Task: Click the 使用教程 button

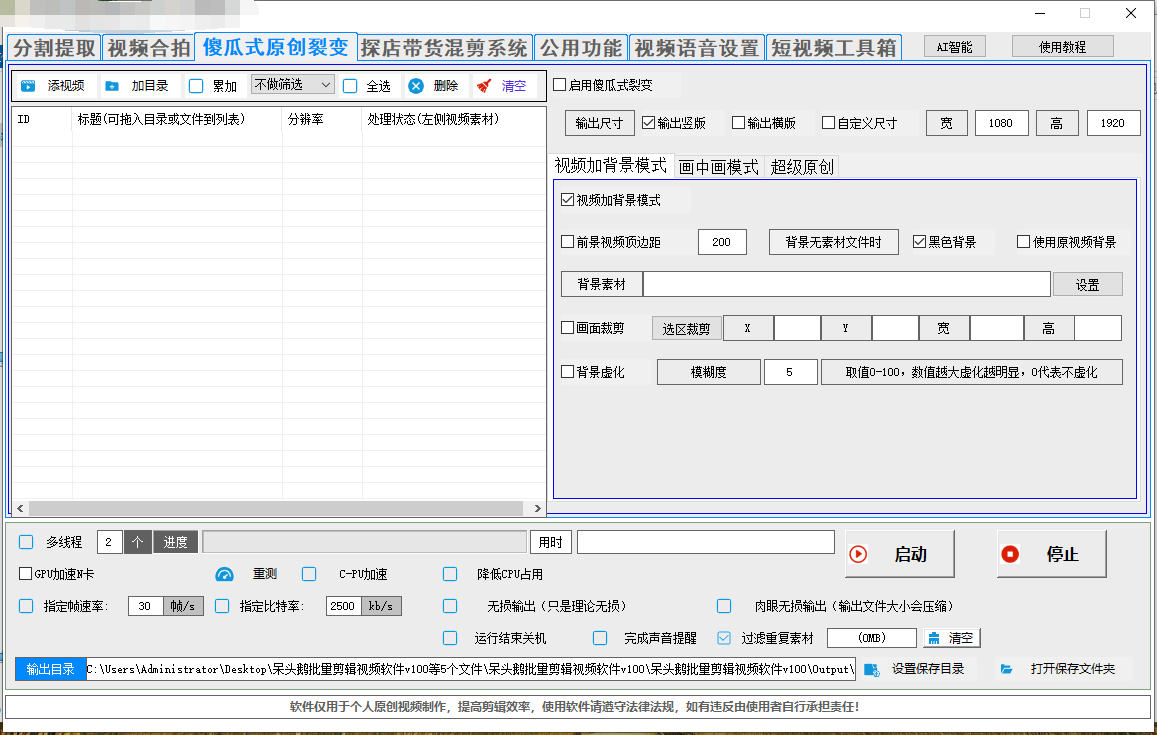Action: pyautogui.click(x=1062, y=47)
